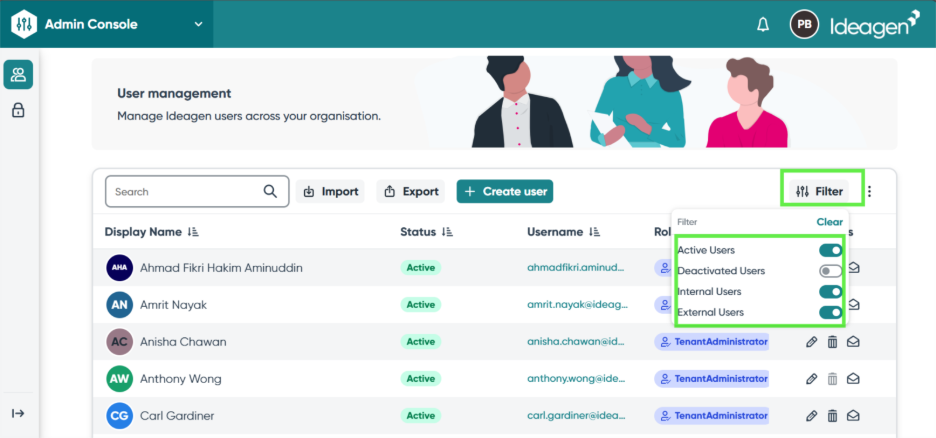
Task: Enable the Deactivated Users filter toggle
Action: tap(830, 271)
